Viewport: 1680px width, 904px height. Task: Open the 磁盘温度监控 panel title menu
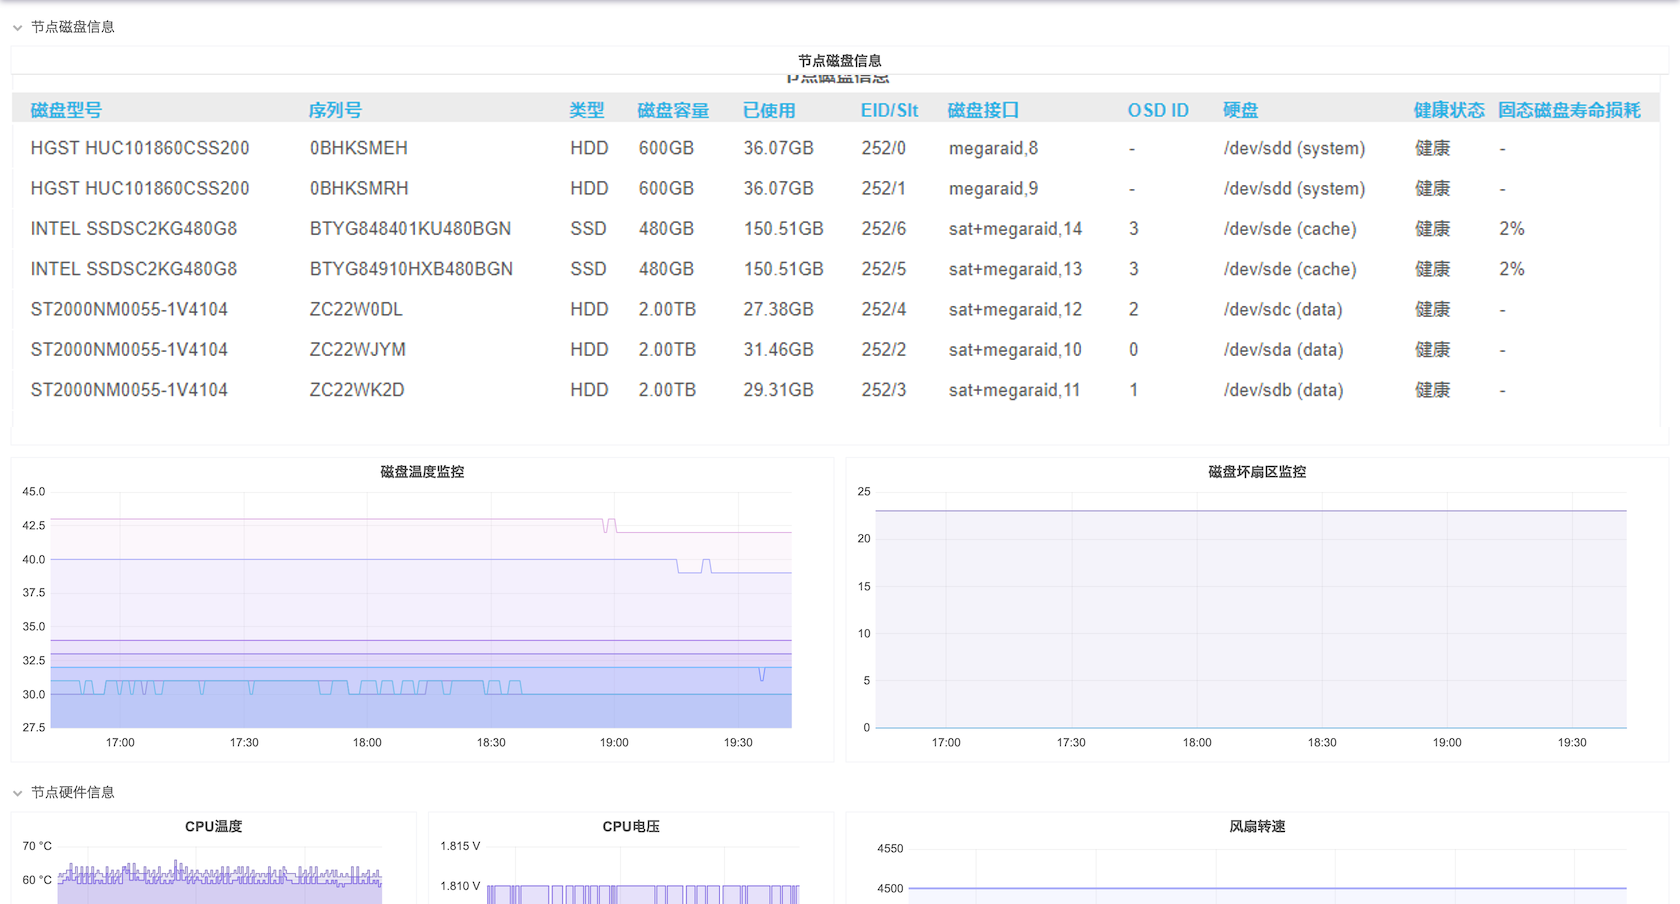[x=421, y=472]
